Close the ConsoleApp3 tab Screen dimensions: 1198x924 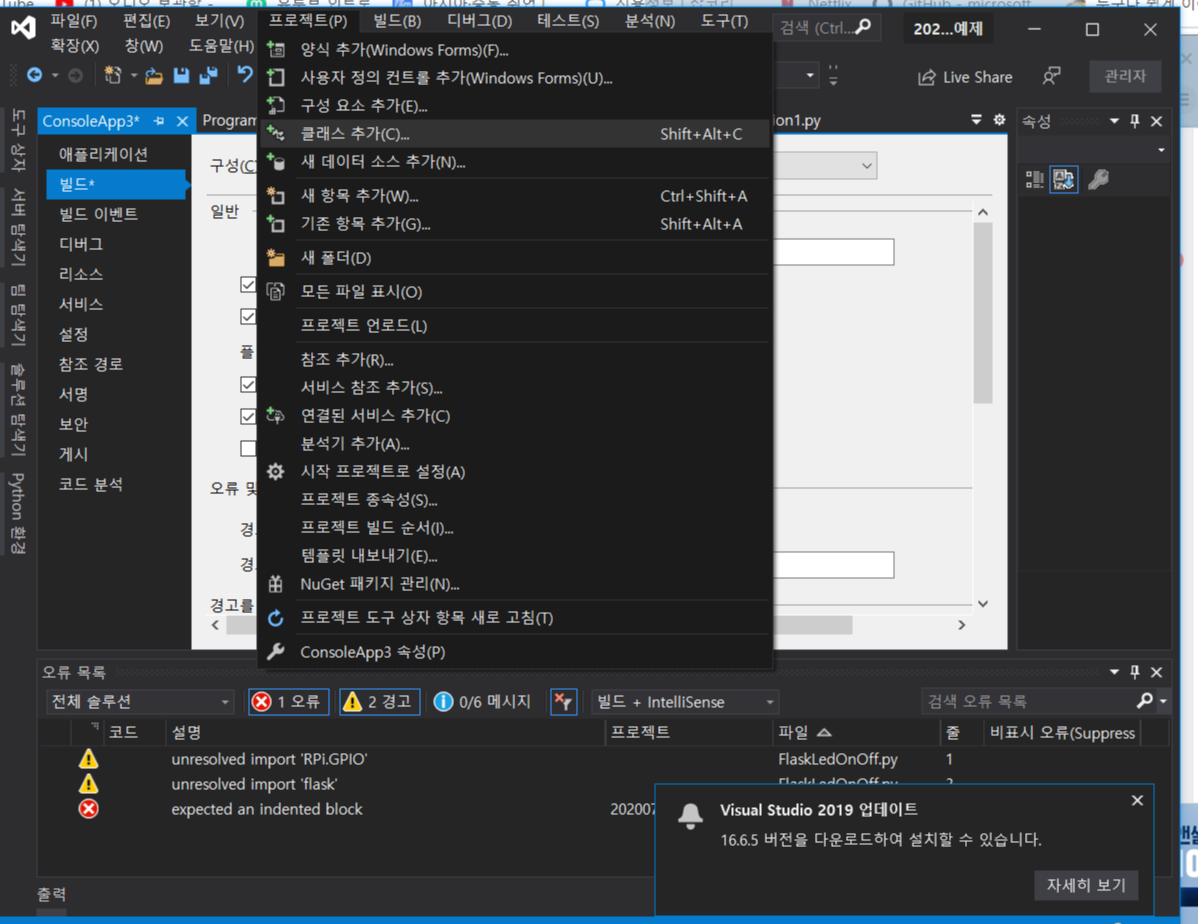point(182,121)
